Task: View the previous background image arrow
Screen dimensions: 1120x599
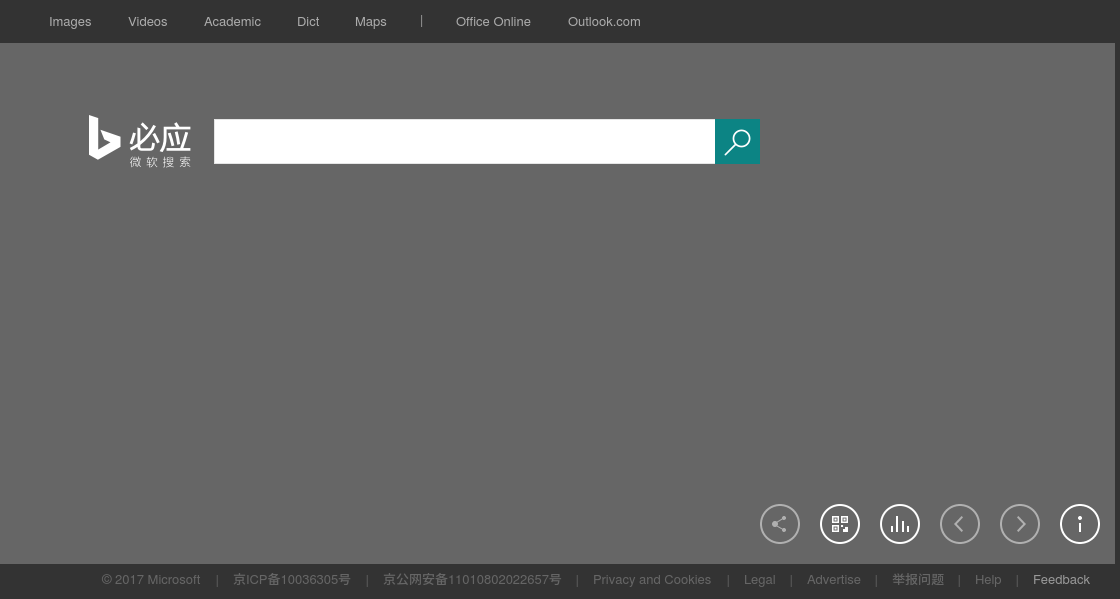Action: click(960, 523)
